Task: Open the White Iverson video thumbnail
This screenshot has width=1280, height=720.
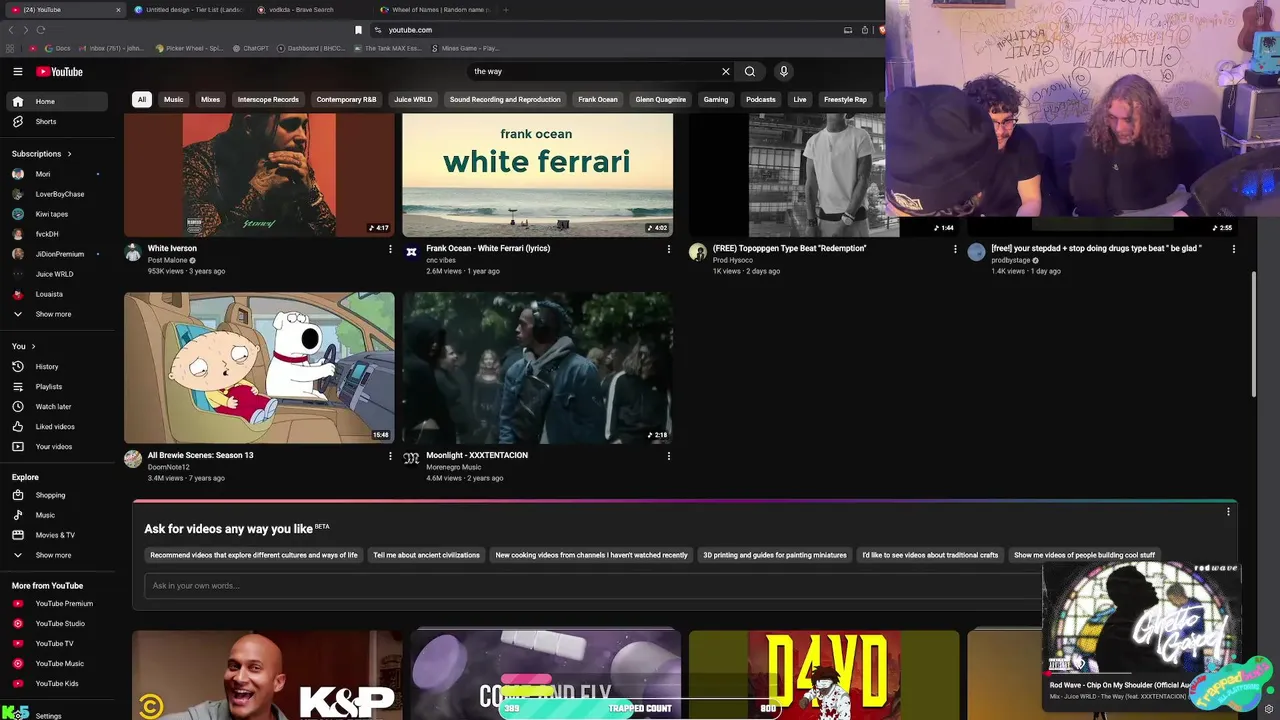Action: point(259,175)
